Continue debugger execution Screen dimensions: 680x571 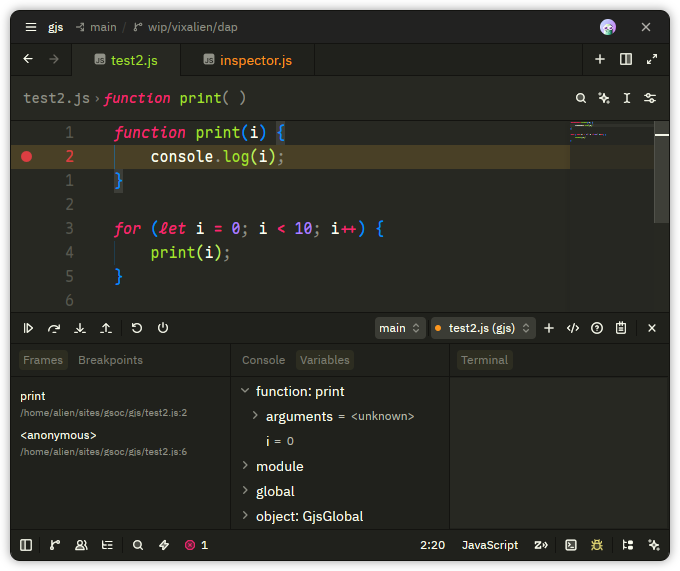coord(28,328)
